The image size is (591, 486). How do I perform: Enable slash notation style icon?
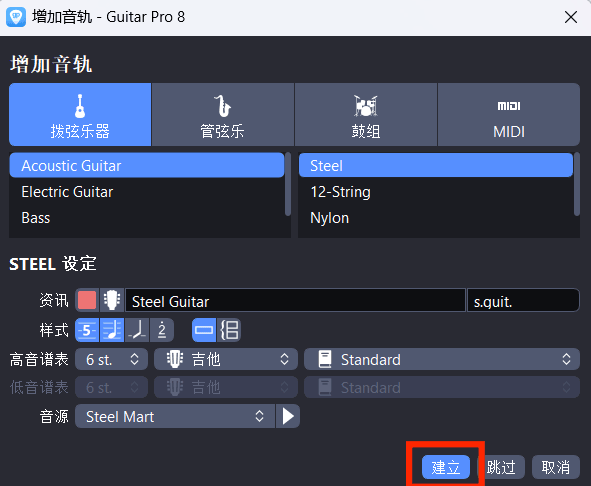137,330
